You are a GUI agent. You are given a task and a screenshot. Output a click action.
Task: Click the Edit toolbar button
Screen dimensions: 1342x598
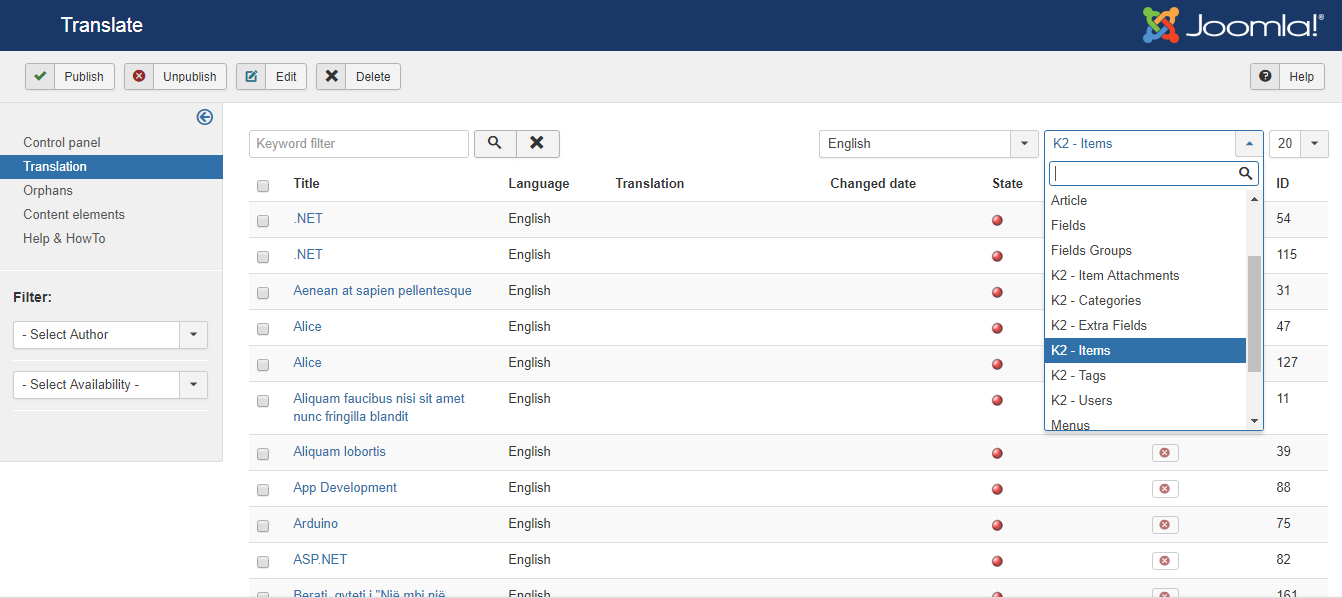271,76
